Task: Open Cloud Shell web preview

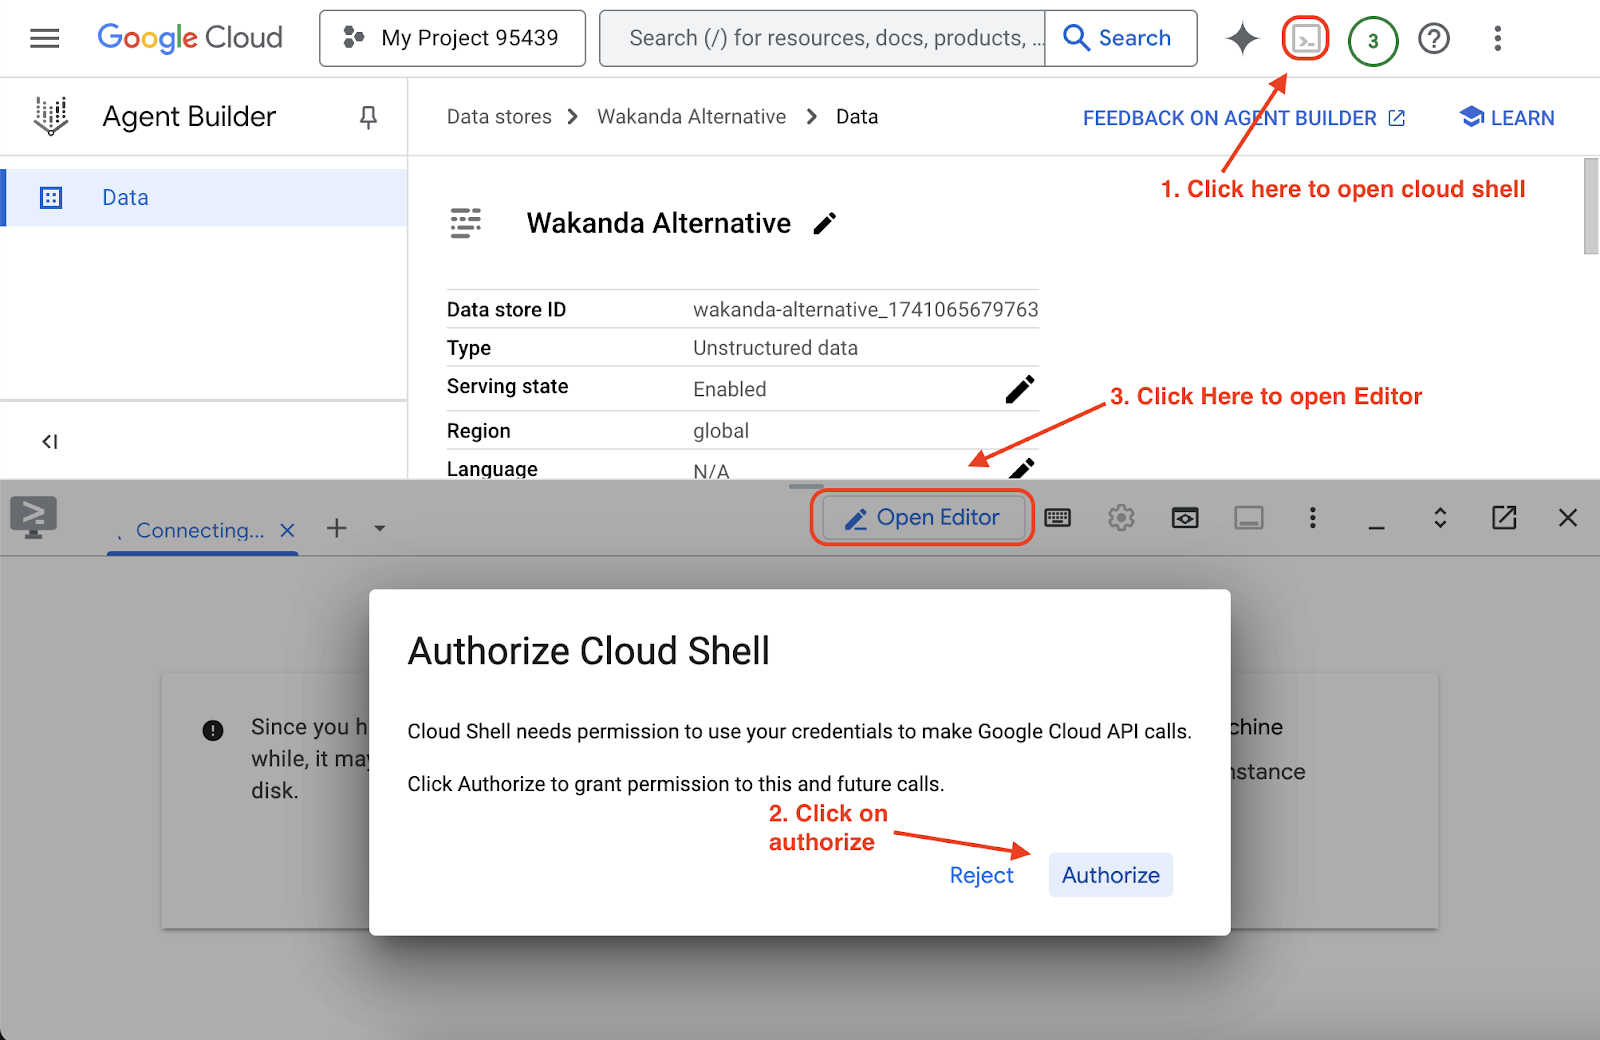Action: tap(1185, 518)
